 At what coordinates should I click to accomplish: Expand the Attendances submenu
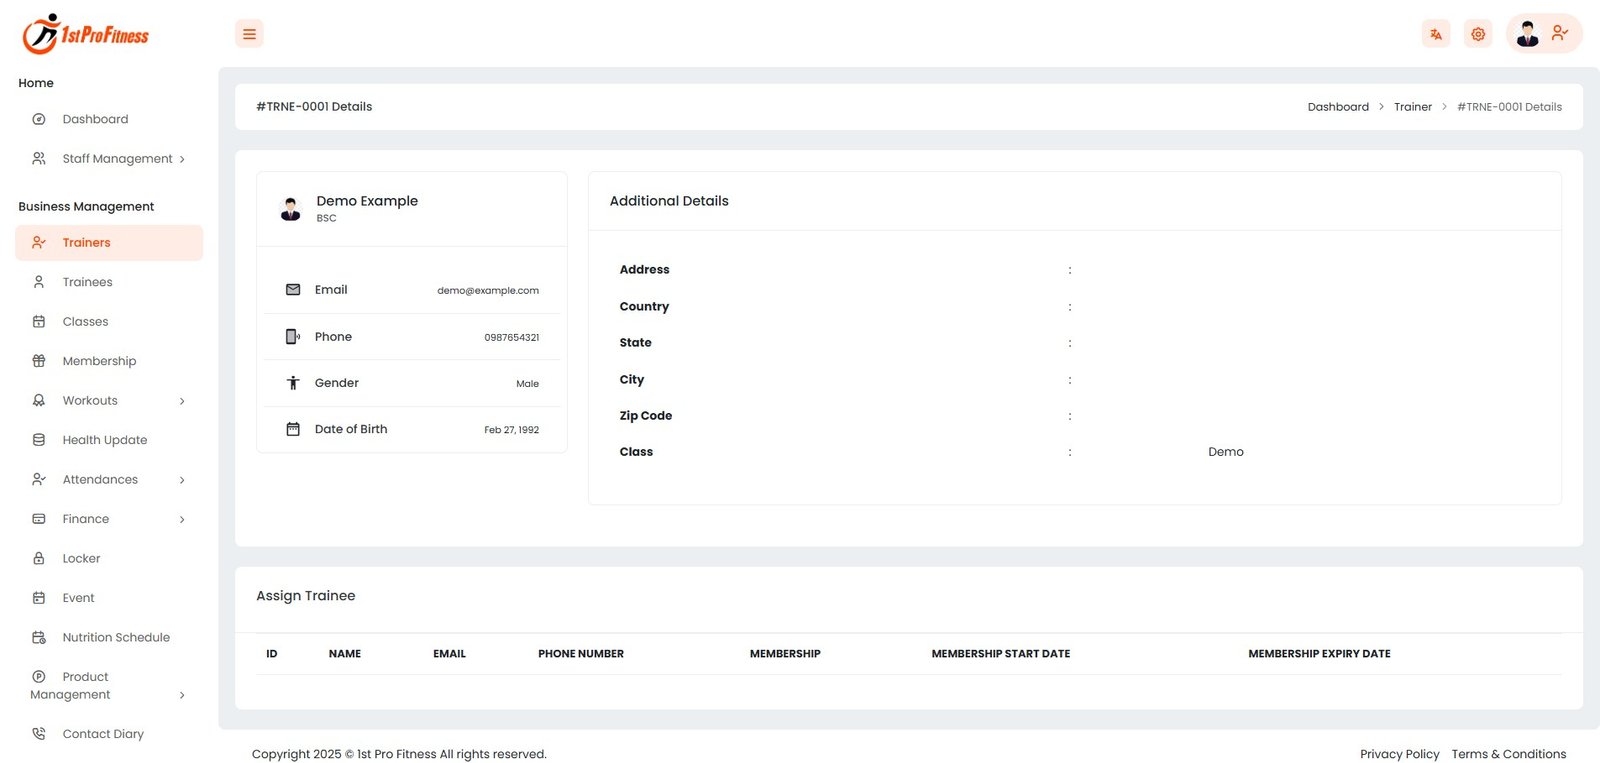181,480
